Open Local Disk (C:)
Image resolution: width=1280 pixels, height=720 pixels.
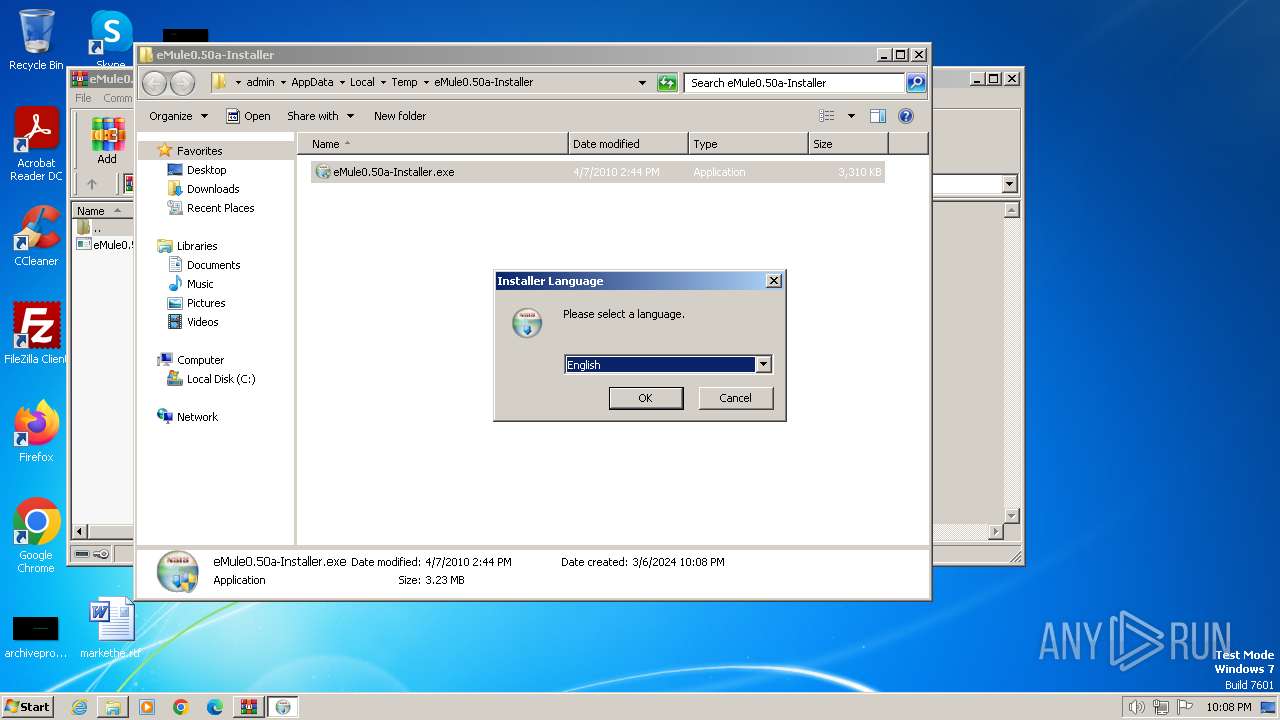point(221,379)
